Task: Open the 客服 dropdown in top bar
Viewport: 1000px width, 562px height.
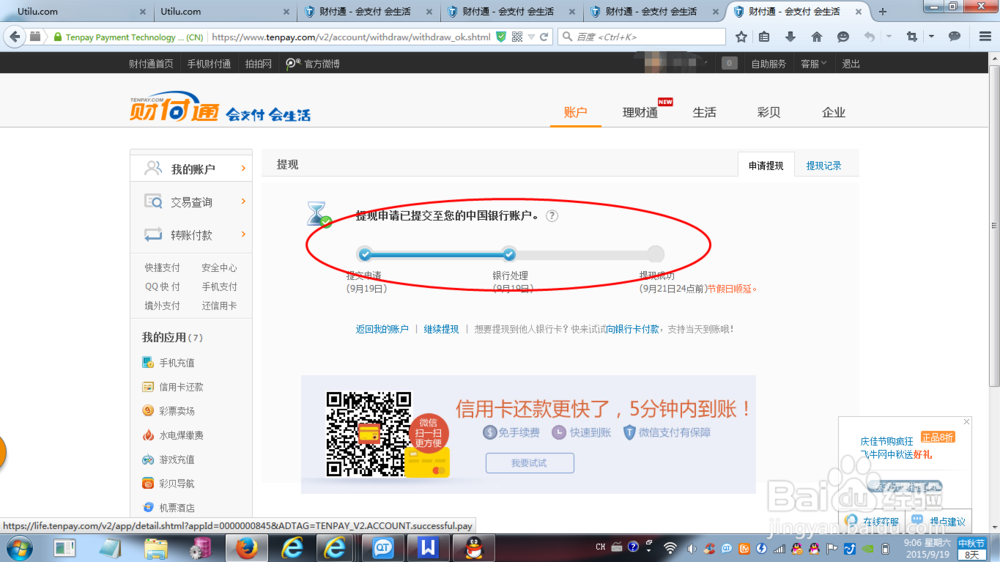Action: point(813,63)
